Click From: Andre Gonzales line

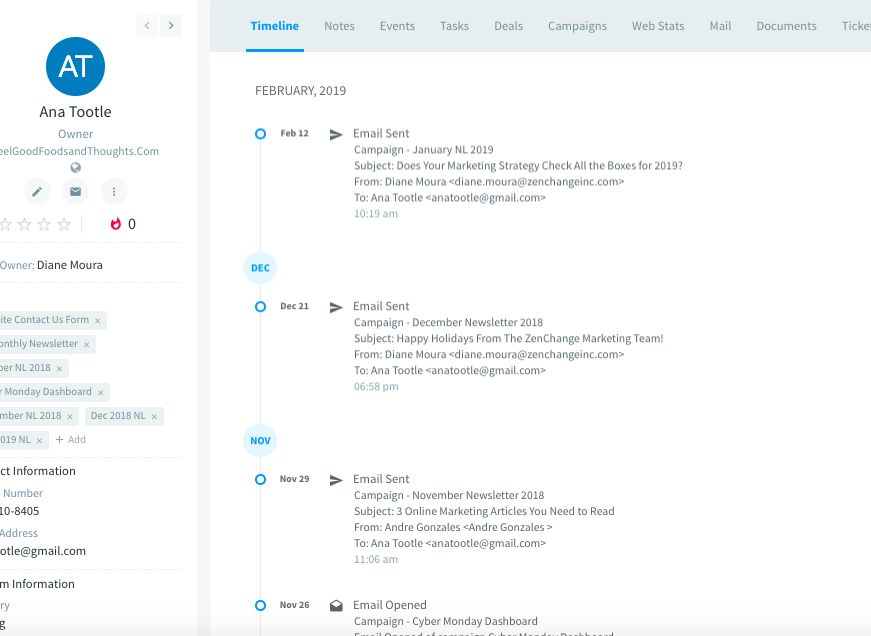point(453,527)
